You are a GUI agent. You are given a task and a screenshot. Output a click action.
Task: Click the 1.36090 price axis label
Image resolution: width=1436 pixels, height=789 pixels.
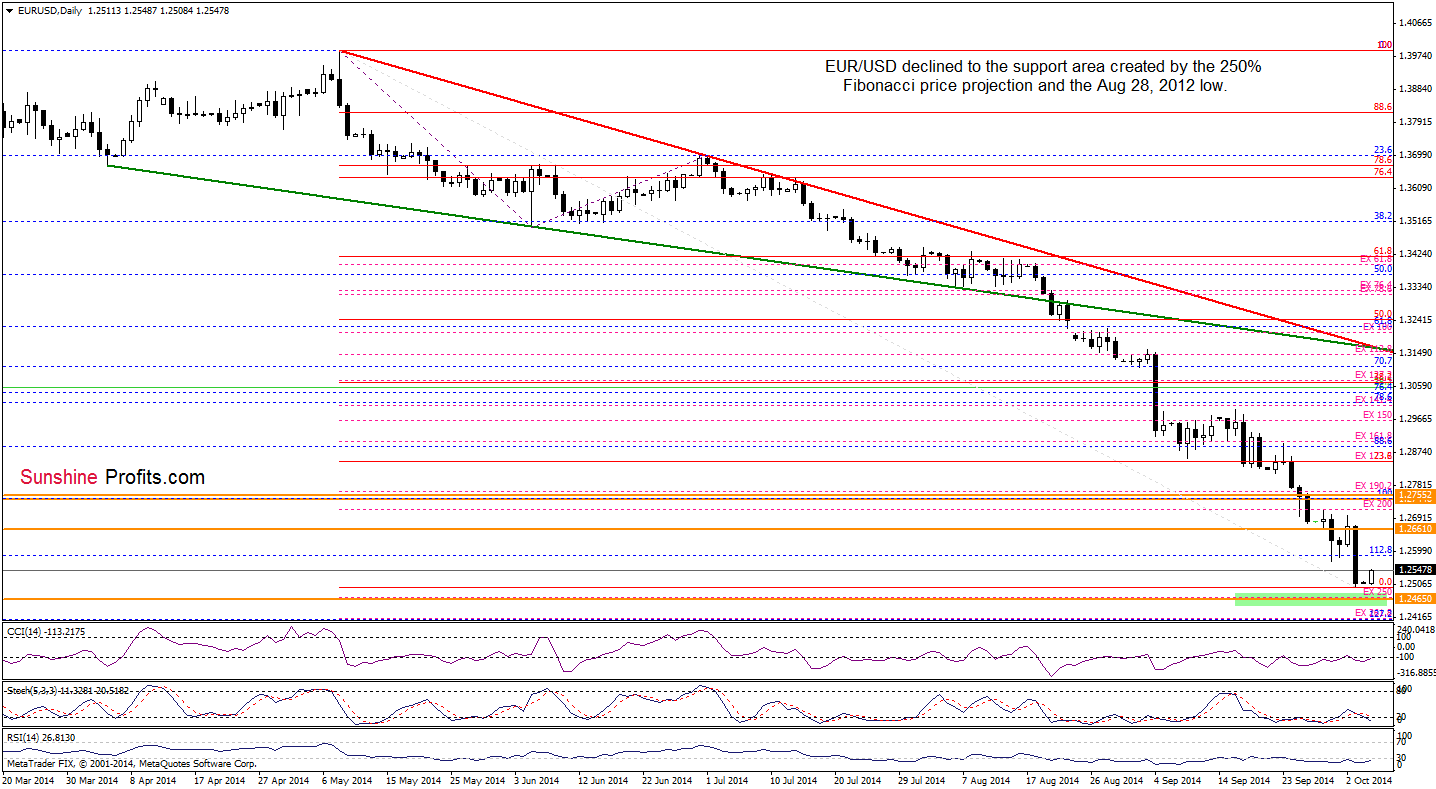click(x=1417, y=187)
